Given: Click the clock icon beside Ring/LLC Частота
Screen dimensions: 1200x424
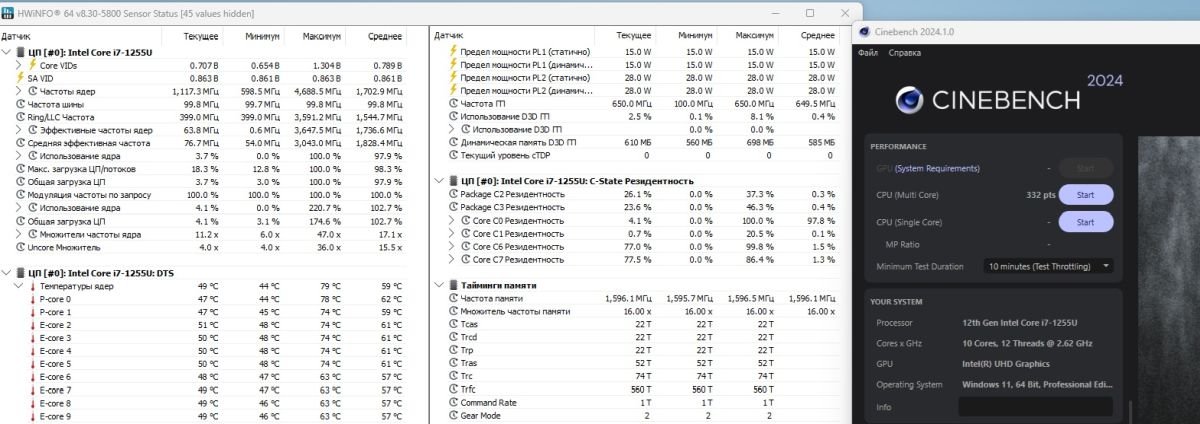Looking at the screenshot, I should point(19,116).
